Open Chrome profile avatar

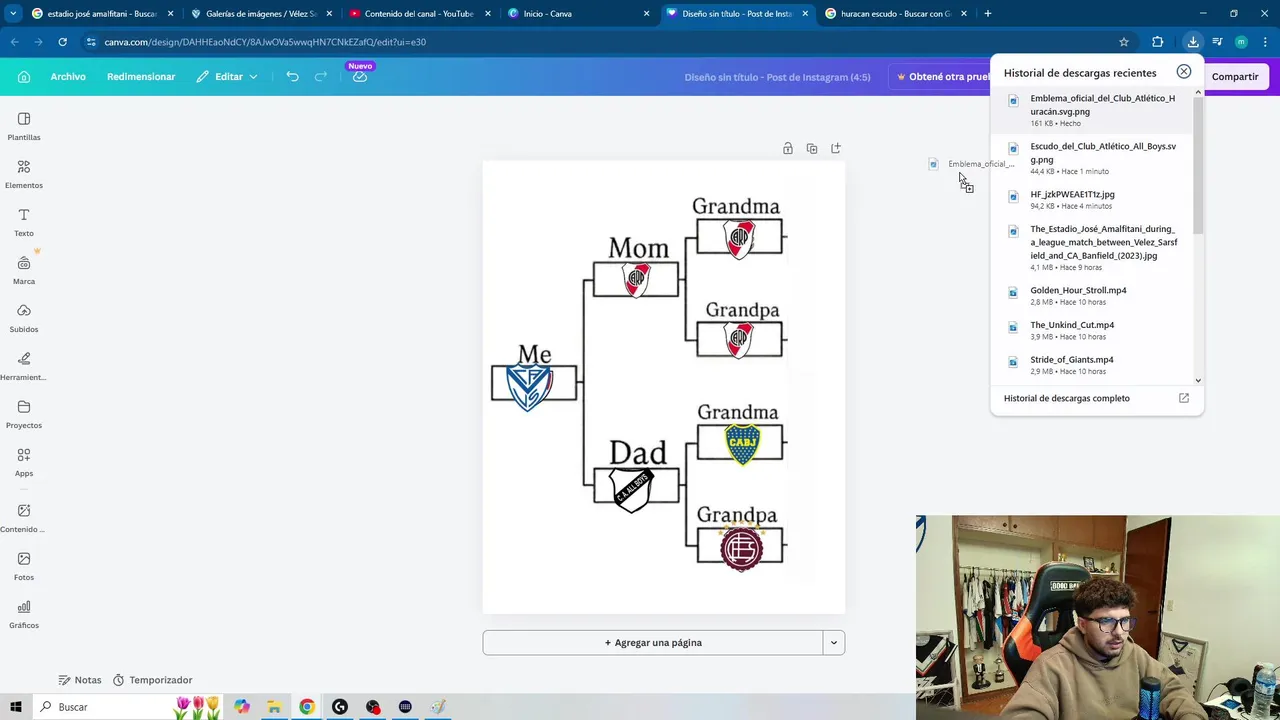click(x=1241, y=42)
